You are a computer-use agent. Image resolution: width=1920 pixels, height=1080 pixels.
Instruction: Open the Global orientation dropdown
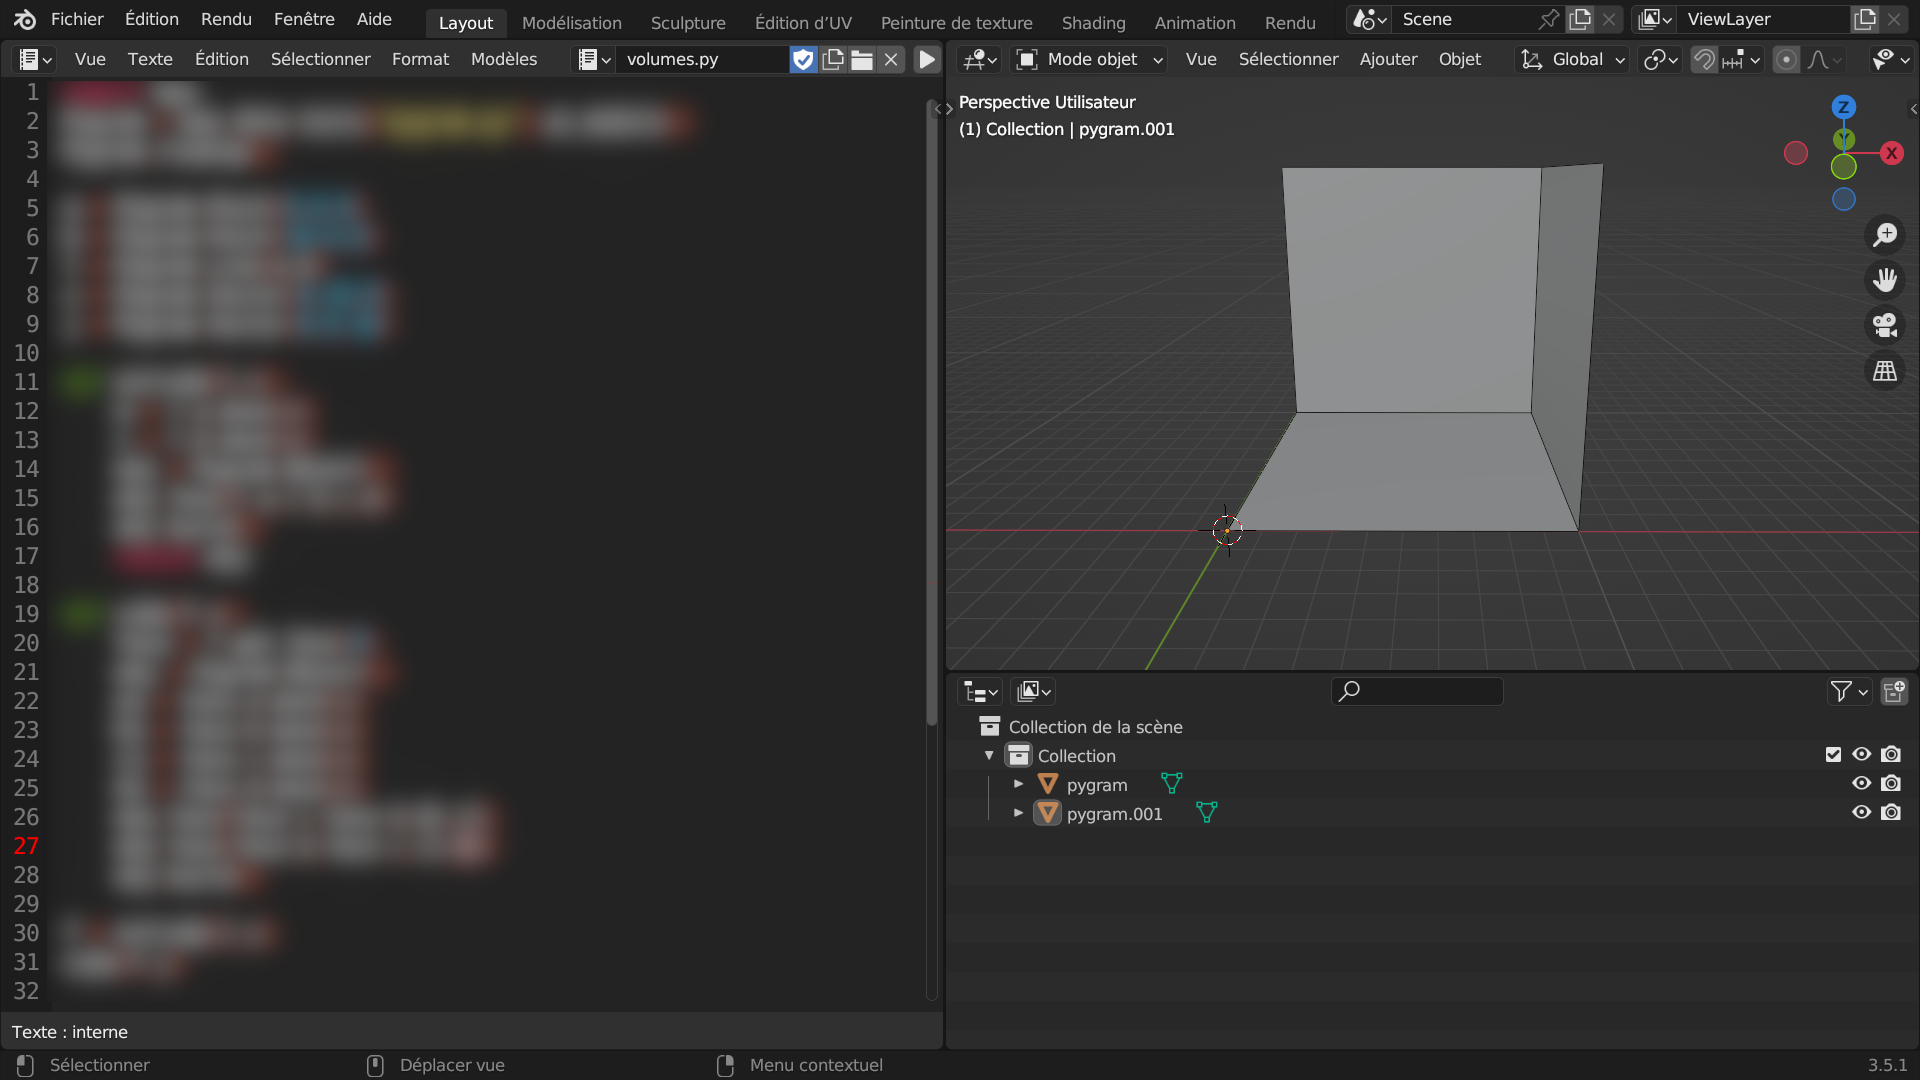click(x=1573, y=60)
